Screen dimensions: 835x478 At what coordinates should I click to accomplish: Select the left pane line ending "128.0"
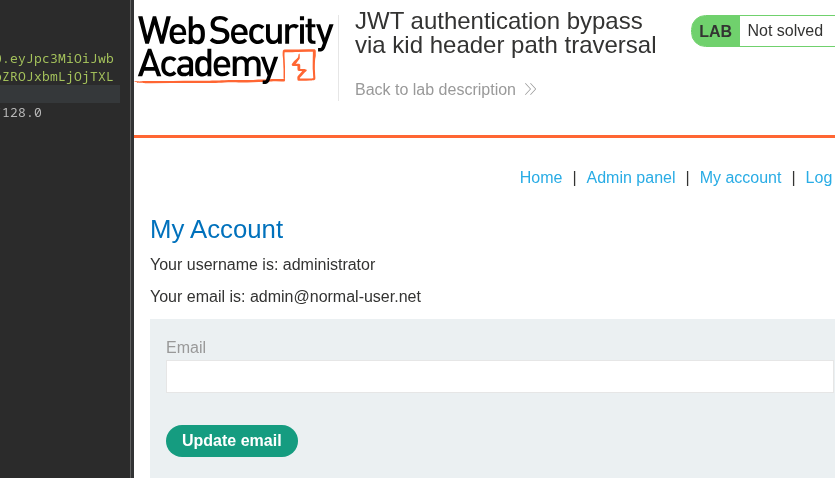click(22, 113)
